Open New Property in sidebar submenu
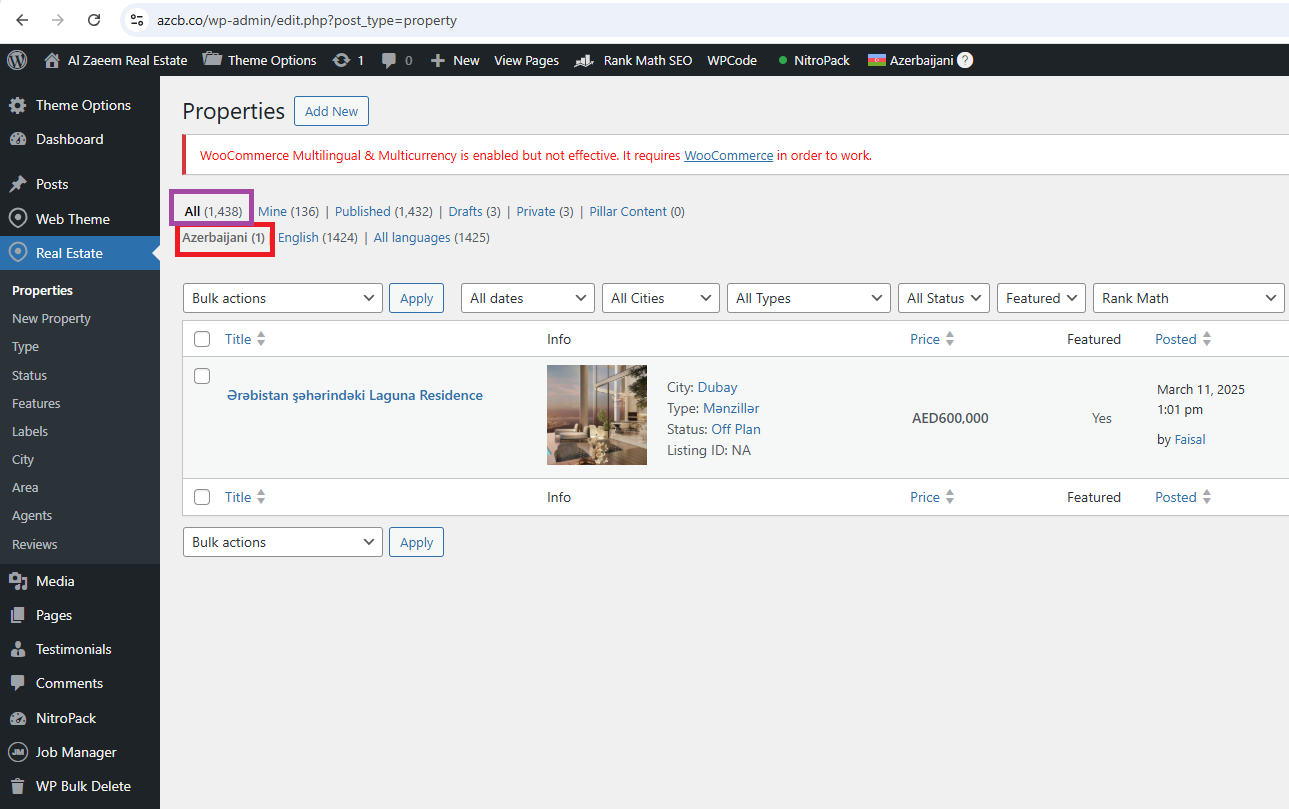Image resolution: width=1289 pixels, height=809 pixels. [x=51, y=318]
